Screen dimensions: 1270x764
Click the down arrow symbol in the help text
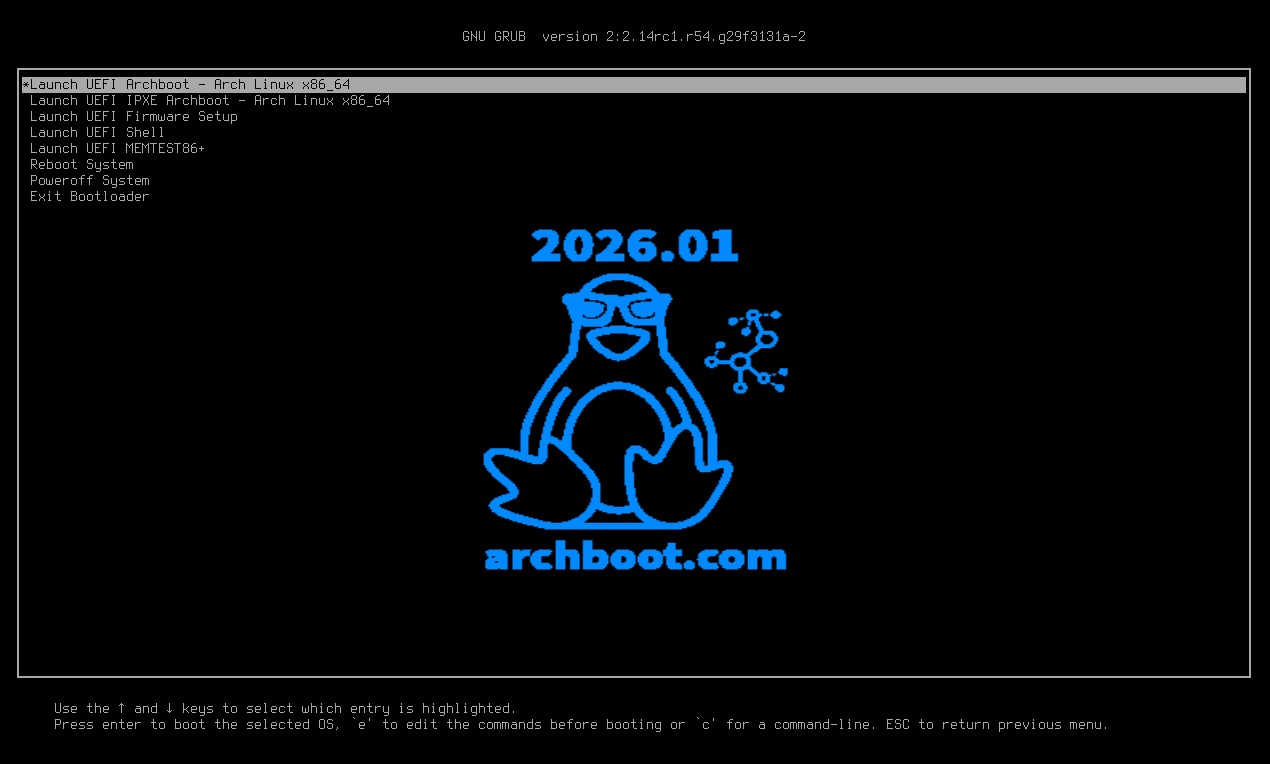tap(169, 708)
